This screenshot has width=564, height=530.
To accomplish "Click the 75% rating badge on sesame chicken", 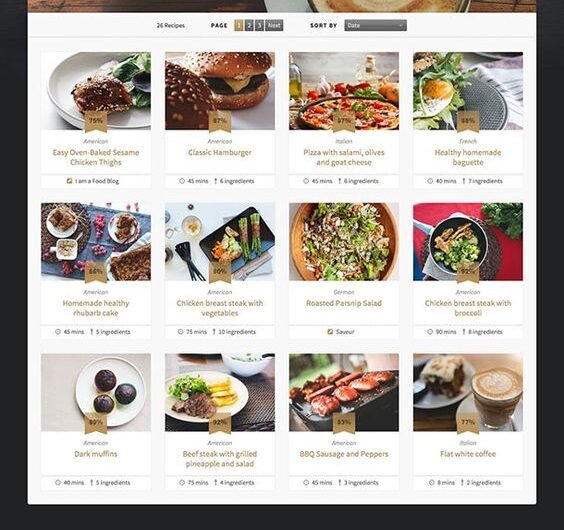I will tap(96, 122).
